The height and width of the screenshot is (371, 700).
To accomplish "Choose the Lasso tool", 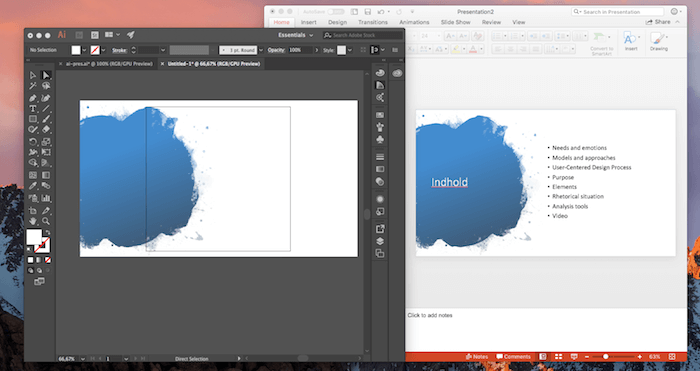I will click(x=46, y=86).
